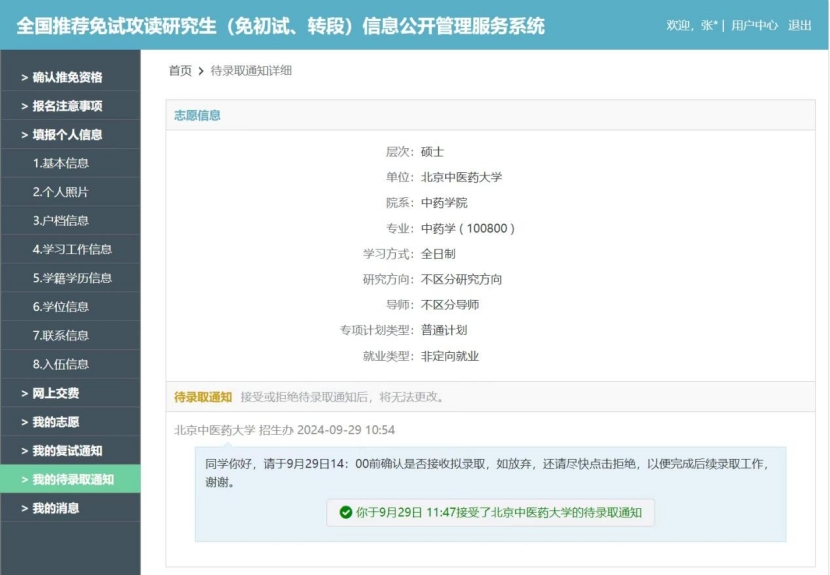The height and width of the screenshot is (575, 830).
Task: Click the 不区分导师 value
Action: click(x=450, y=304)
